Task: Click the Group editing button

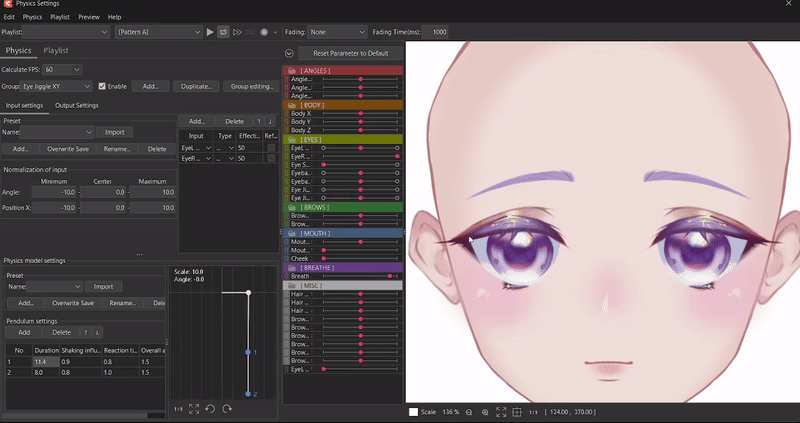Action: point(250,87)
